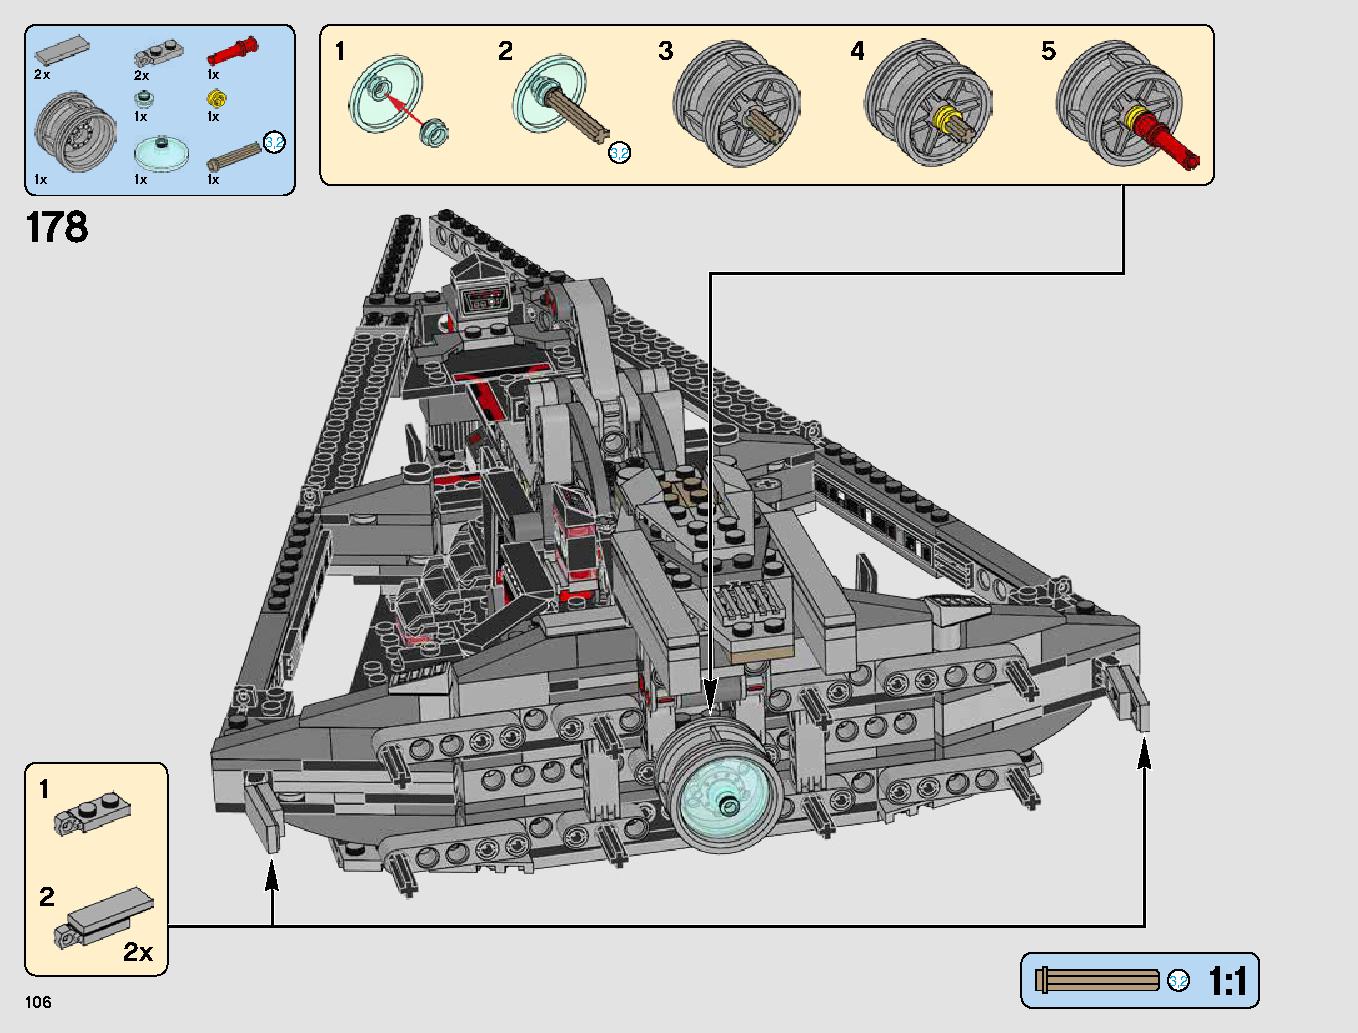The image size is (1358, 1033).
Task: Toggle the timer clock icon beside the axle part
Action: pos(274,142)
